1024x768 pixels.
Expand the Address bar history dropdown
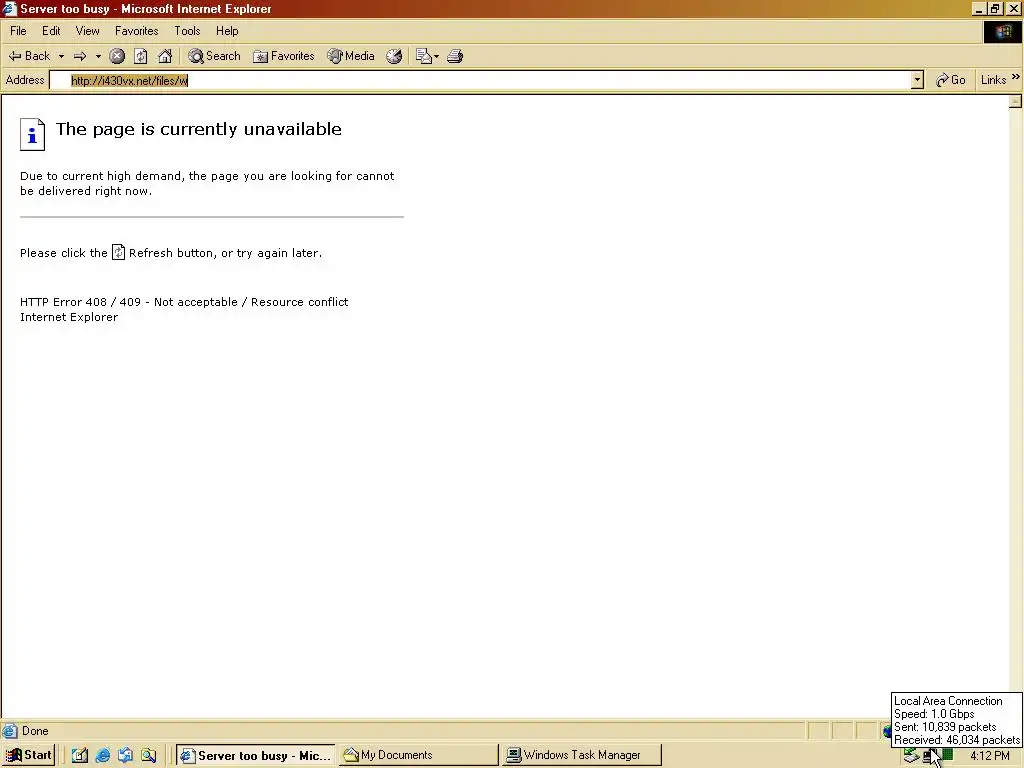pyautogui.click(x=918, y=80)
